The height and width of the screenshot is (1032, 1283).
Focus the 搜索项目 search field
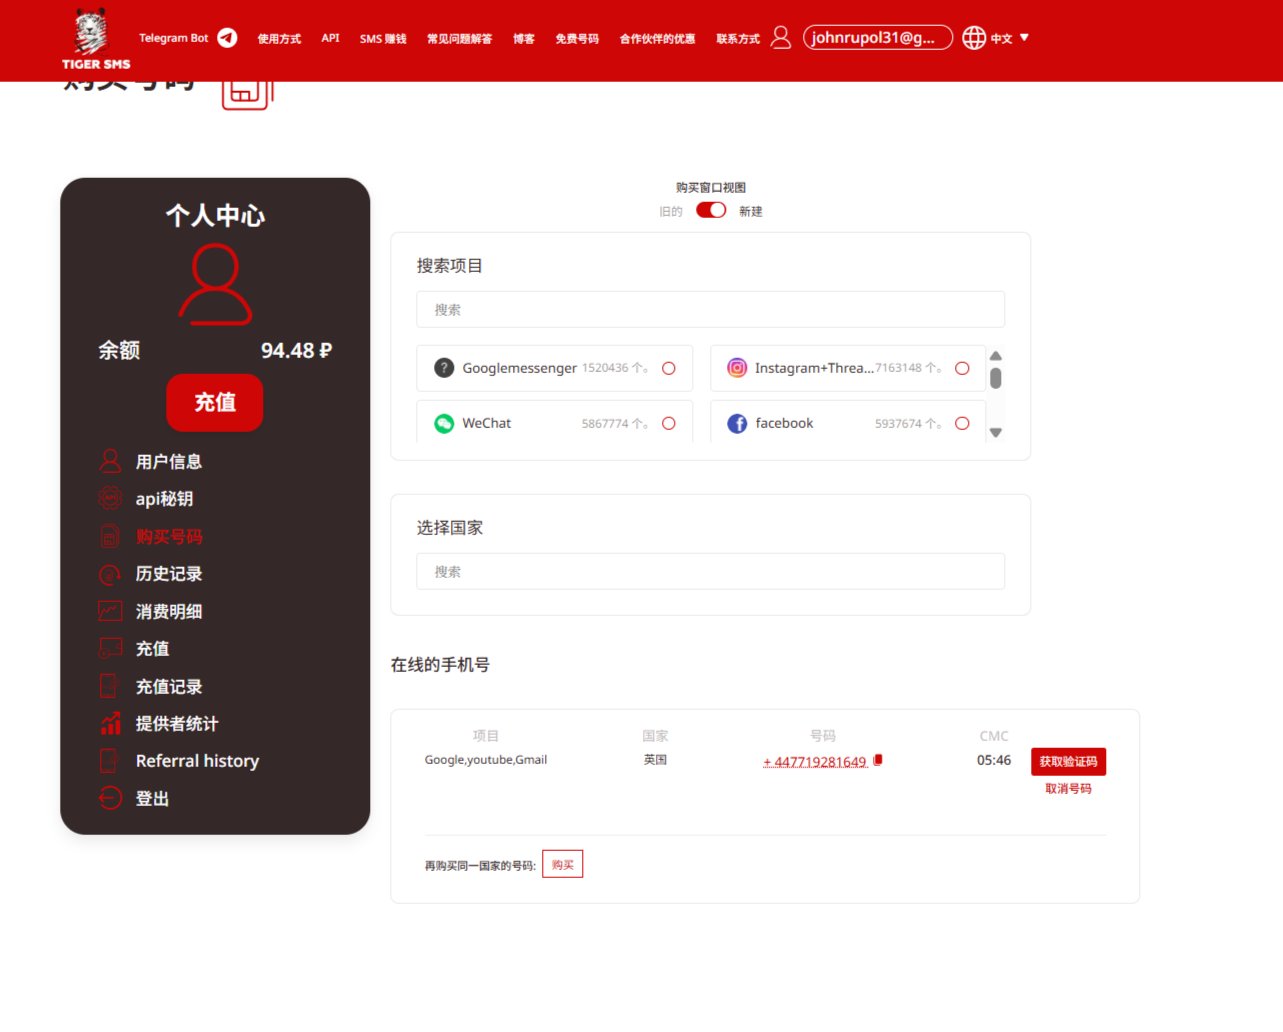point(711,310)
